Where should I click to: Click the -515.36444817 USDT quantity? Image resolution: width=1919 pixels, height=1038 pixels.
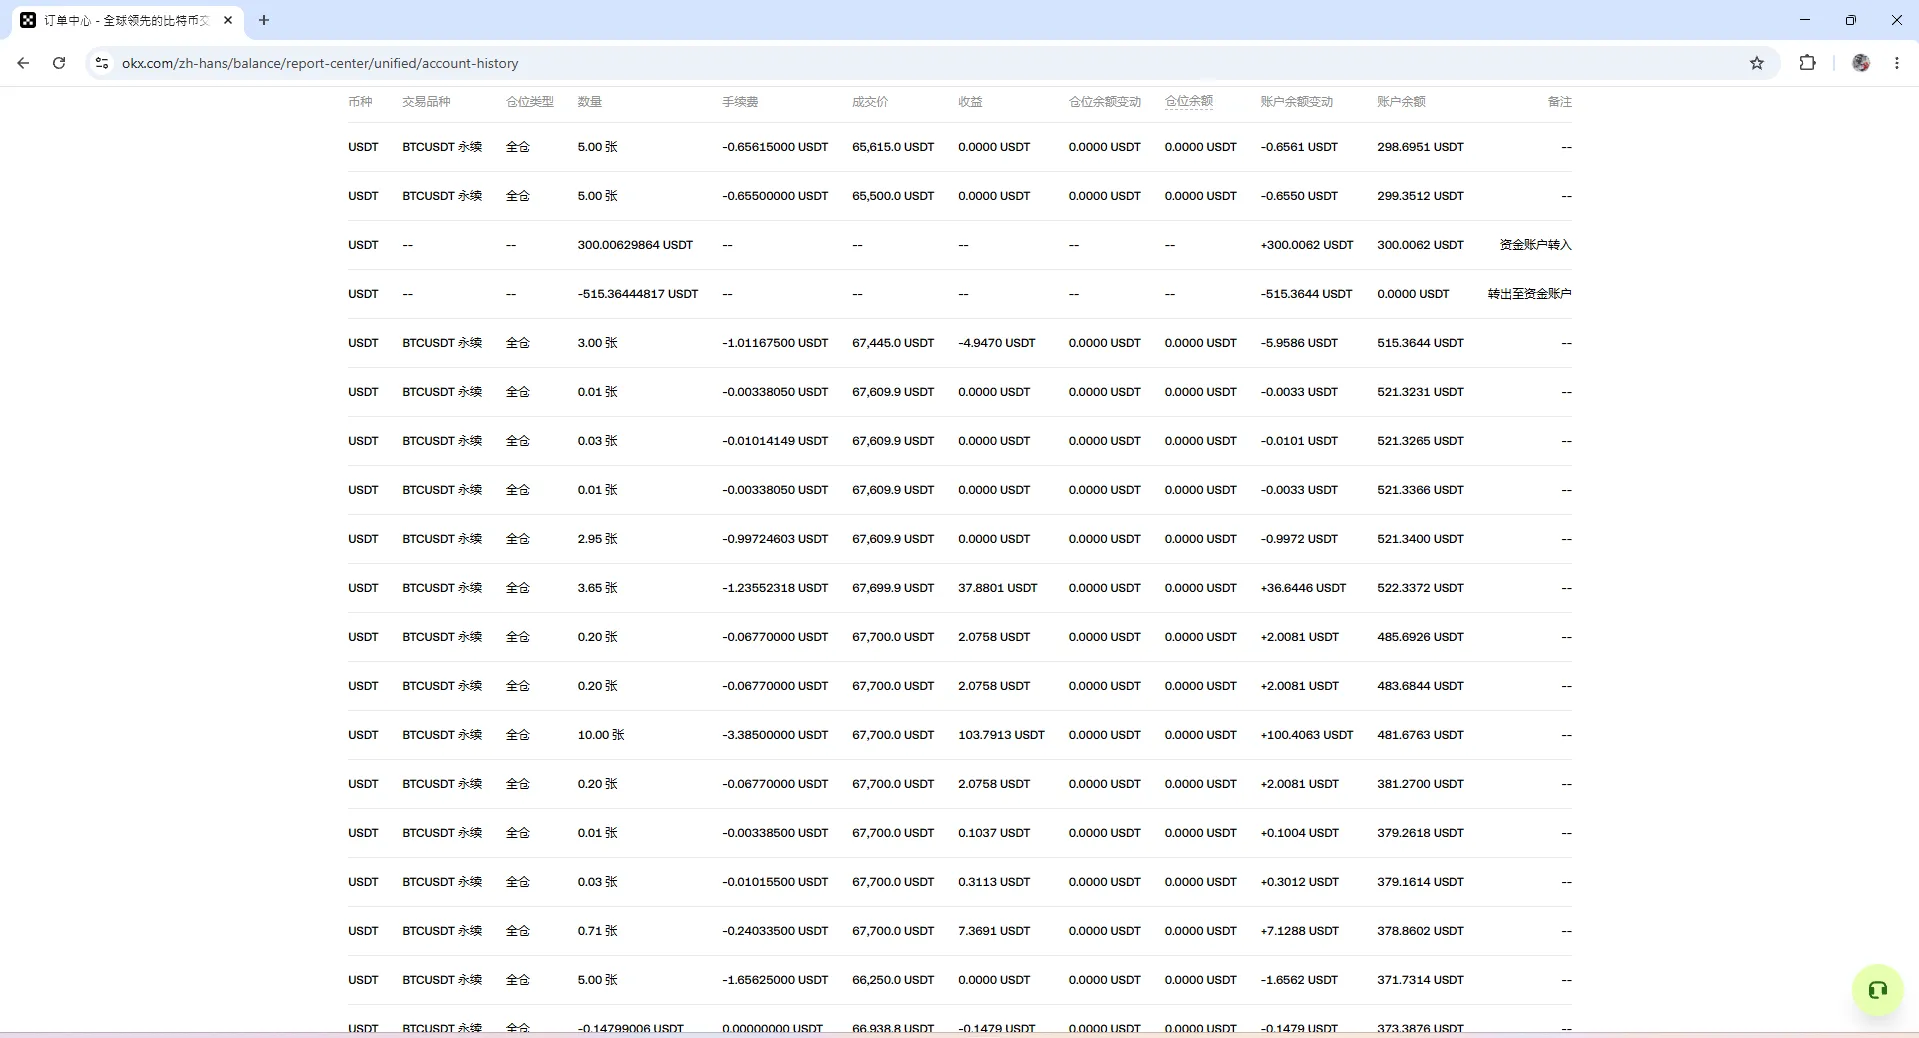click(x=638, y=294)
